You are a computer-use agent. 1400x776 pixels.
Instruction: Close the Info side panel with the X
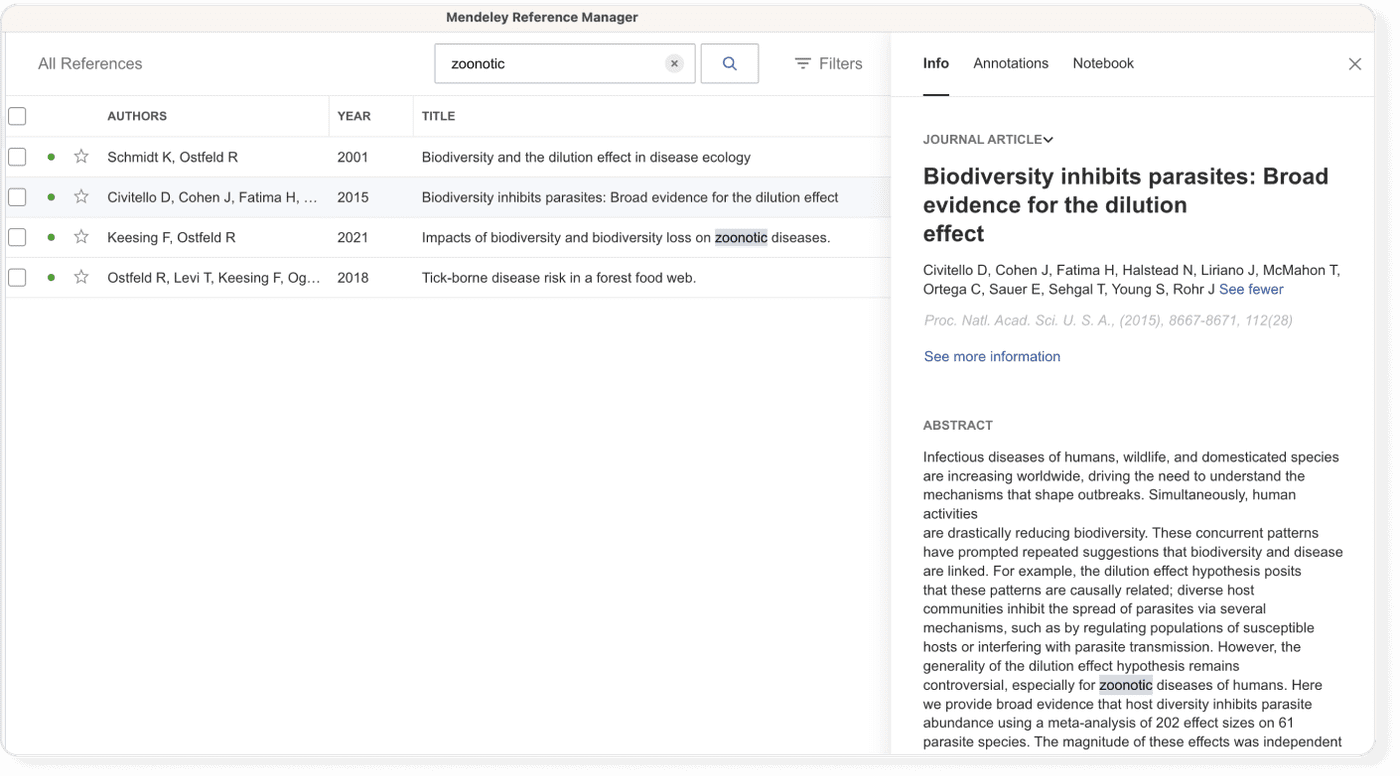tap(1355, 63)
